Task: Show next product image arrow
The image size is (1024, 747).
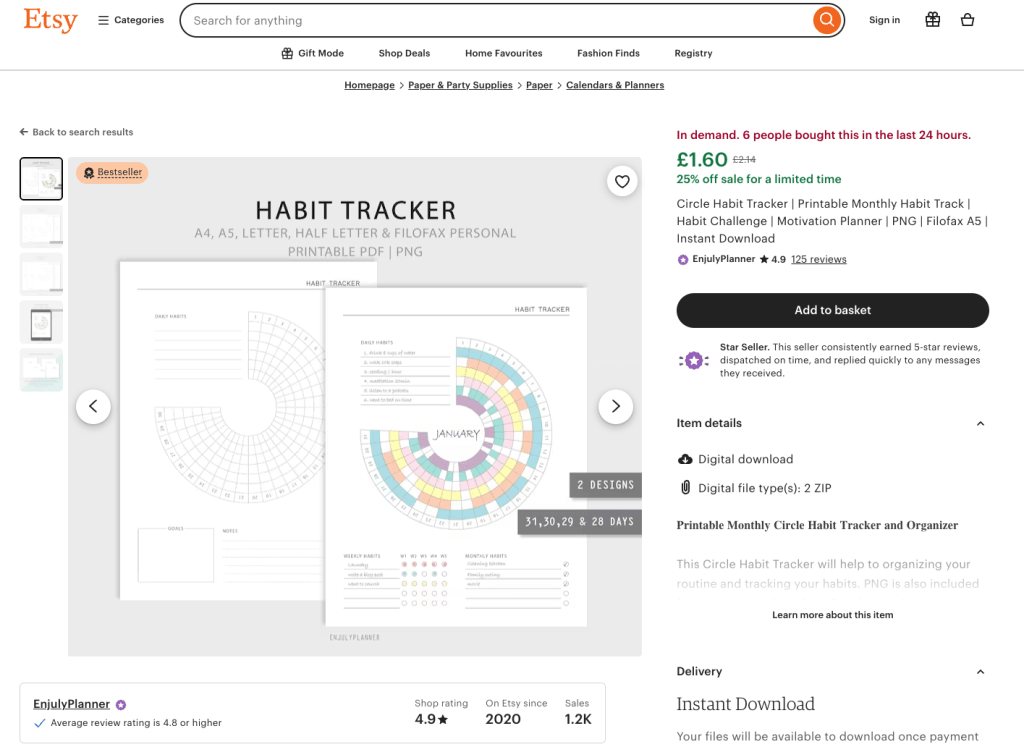Action: click(x=615, y=406)
